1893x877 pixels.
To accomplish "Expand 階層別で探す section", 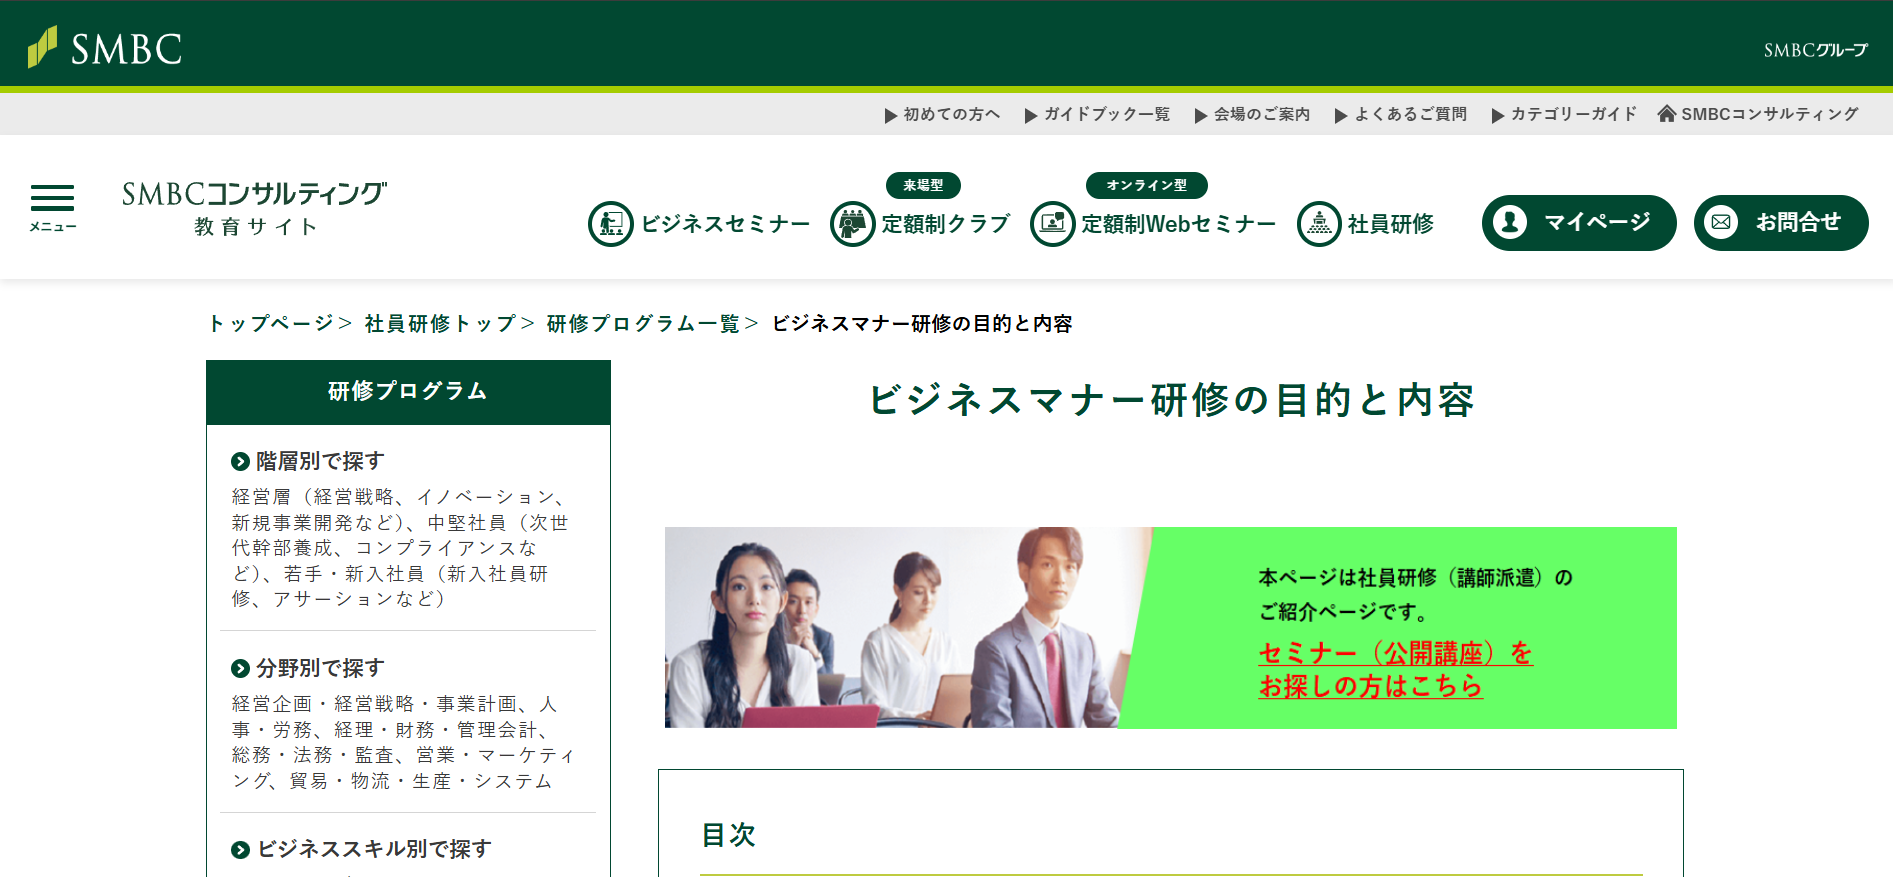I will tap(319, 461).
